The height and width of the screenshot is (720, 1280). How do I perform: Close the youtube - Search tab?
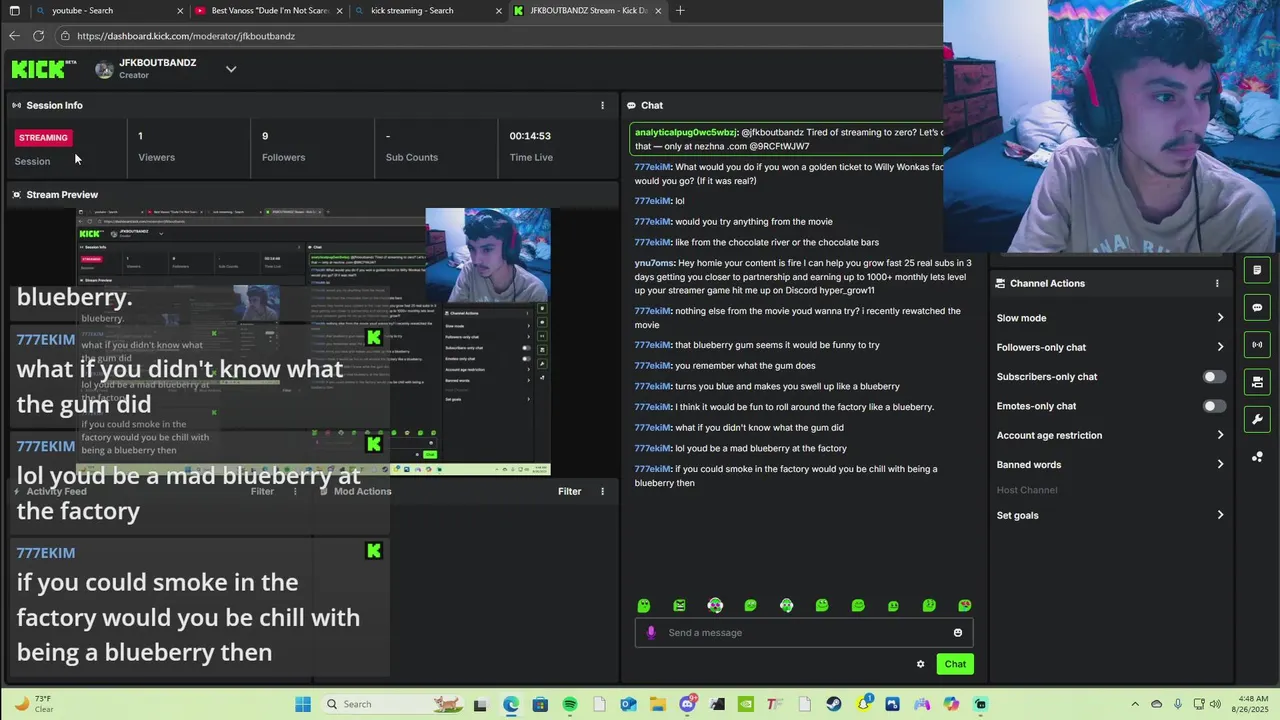coord(180,11)
